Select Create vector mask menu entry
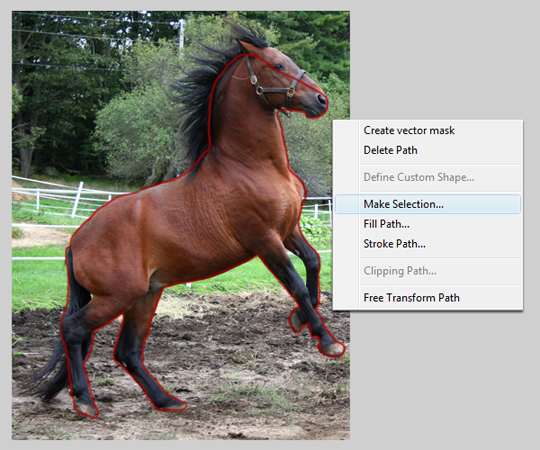The height and width of the screenshot is (450, 540). (x=409, y=130)
